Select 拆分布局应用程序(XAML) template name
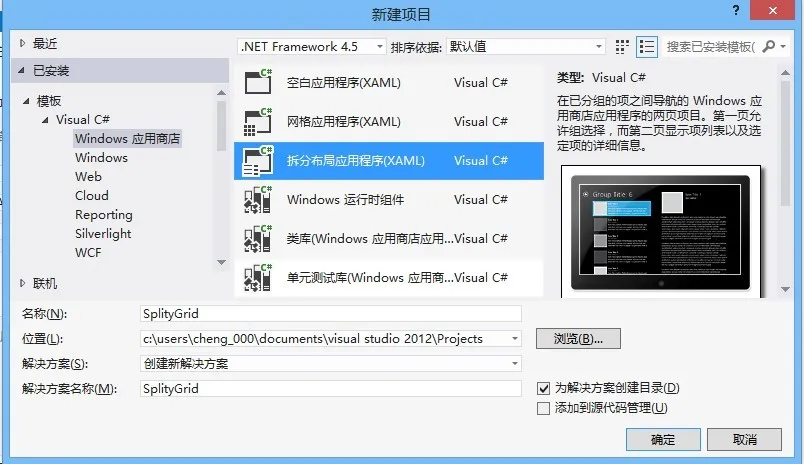The width and height of the screenshot is (804, 464). tap(355, 160)
